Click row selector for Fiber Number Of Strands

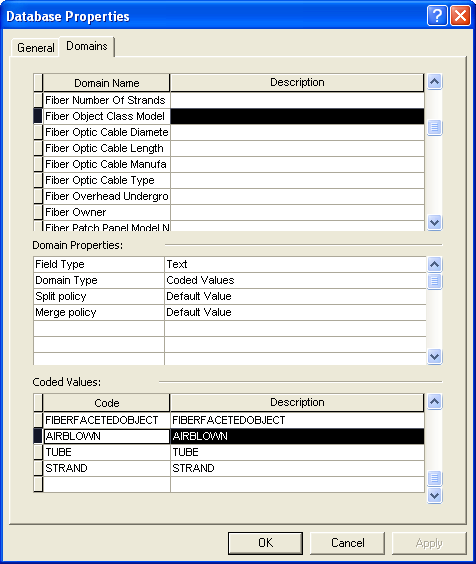click(x=38, y=100)
